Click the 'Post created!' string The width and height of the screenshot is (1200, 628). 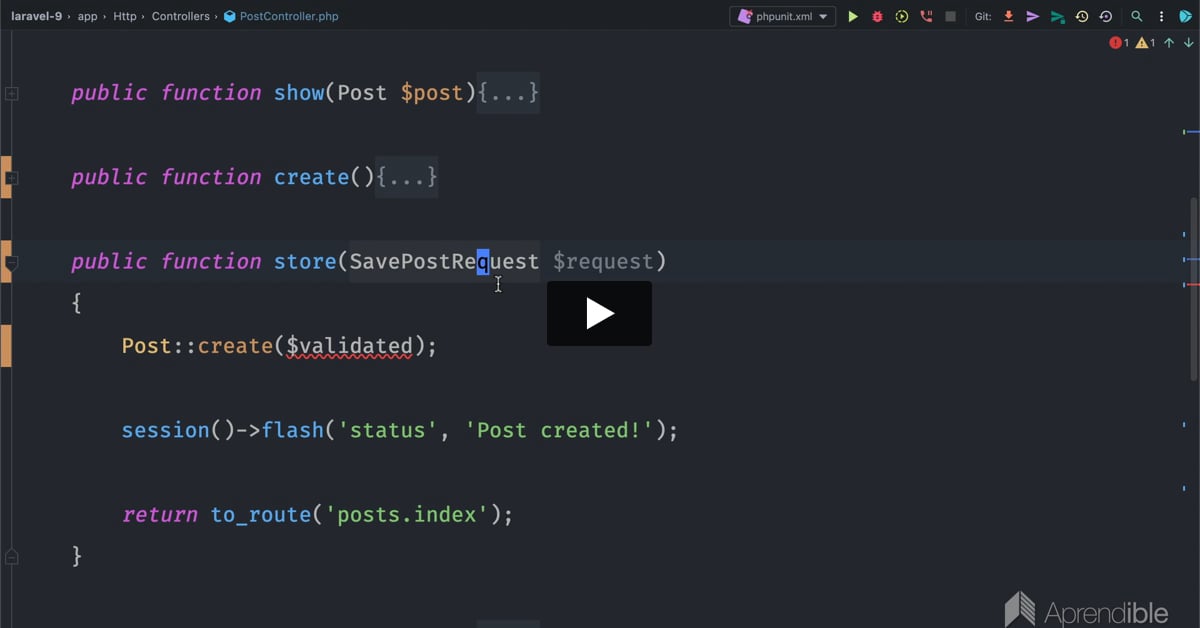558,430
